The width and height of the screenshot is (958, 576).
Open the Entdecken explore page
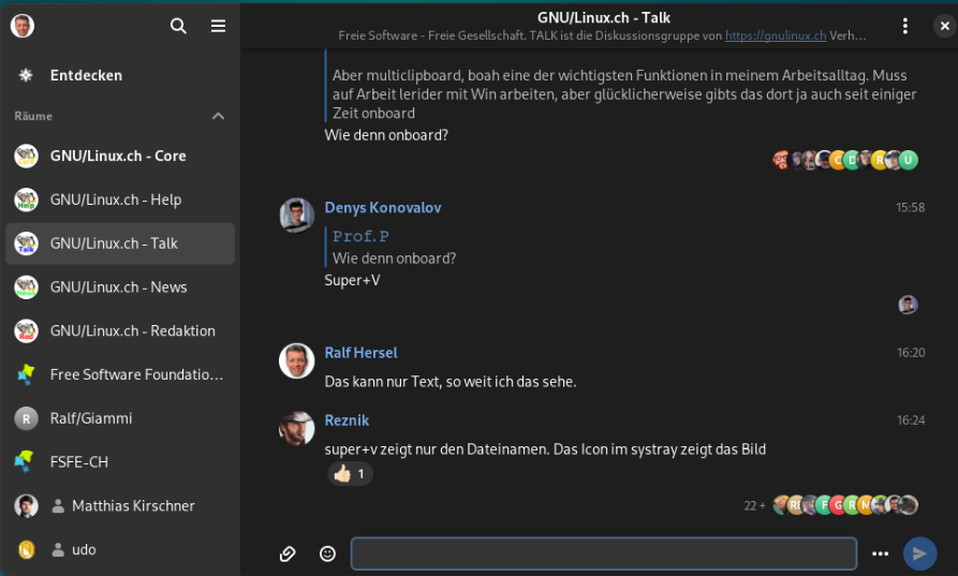[120, 75]
